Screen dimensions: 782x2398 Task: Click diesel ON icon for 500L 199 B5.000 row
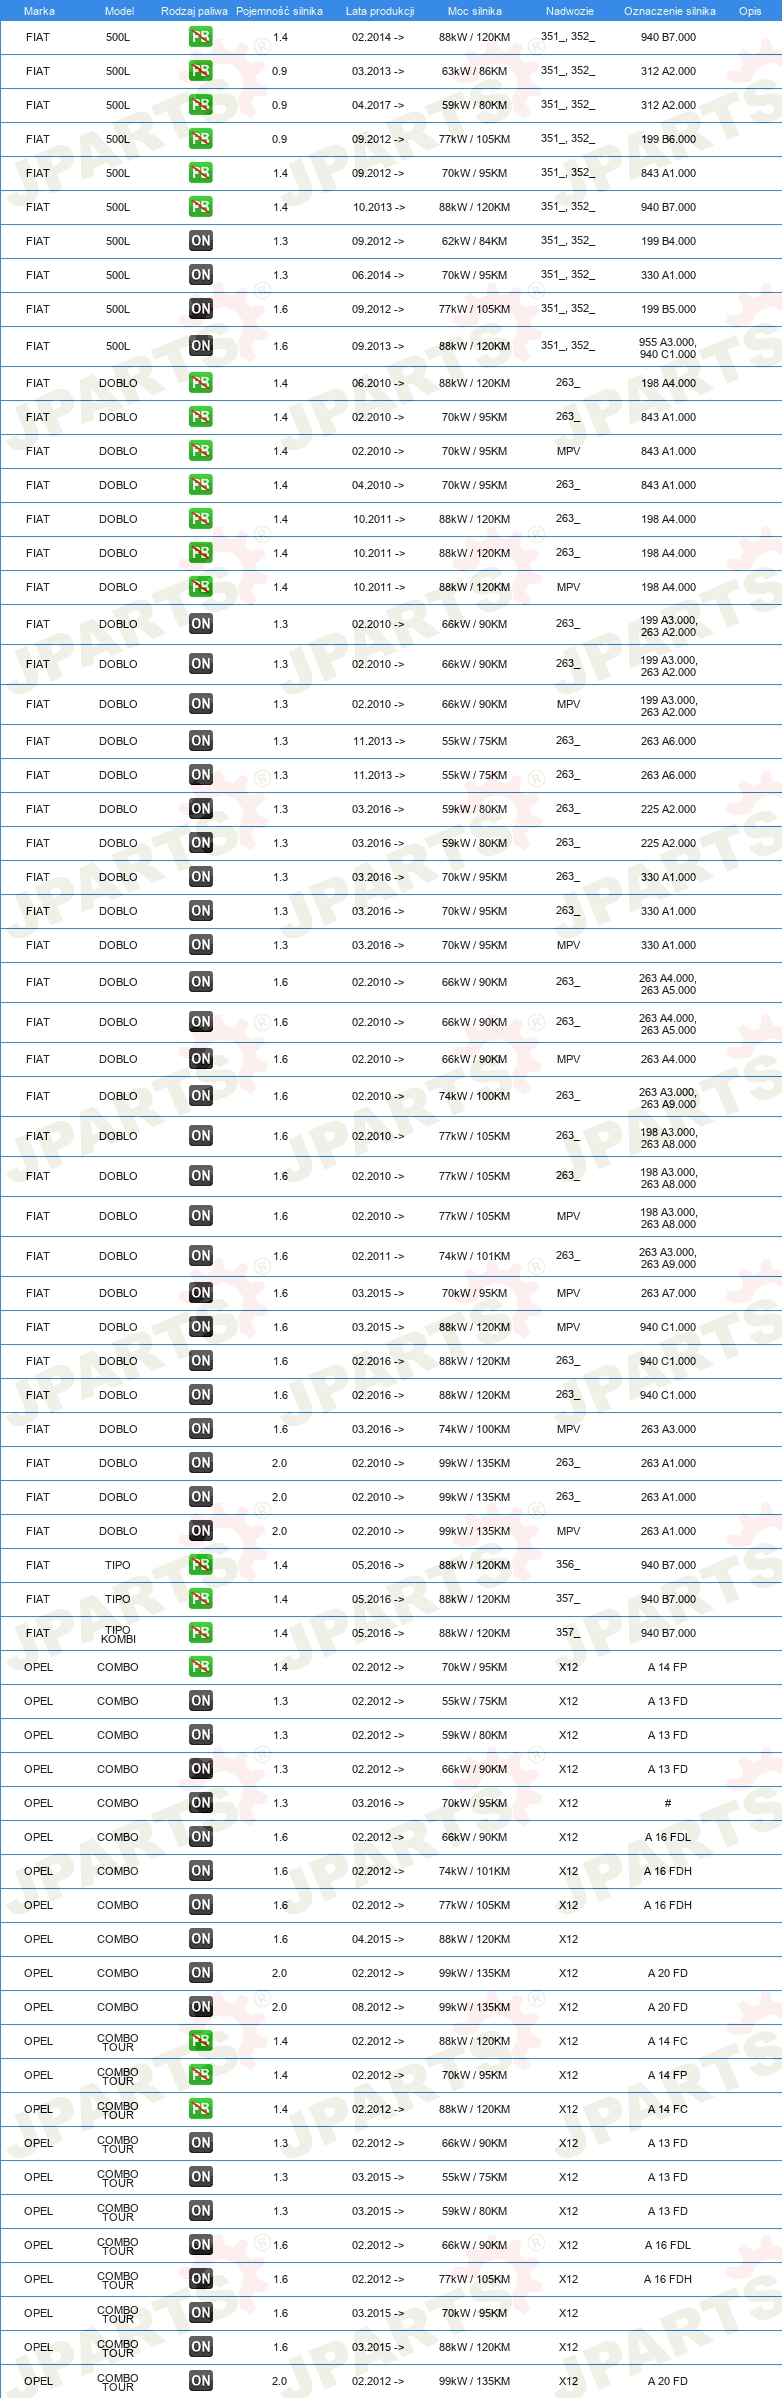[201, 309]
